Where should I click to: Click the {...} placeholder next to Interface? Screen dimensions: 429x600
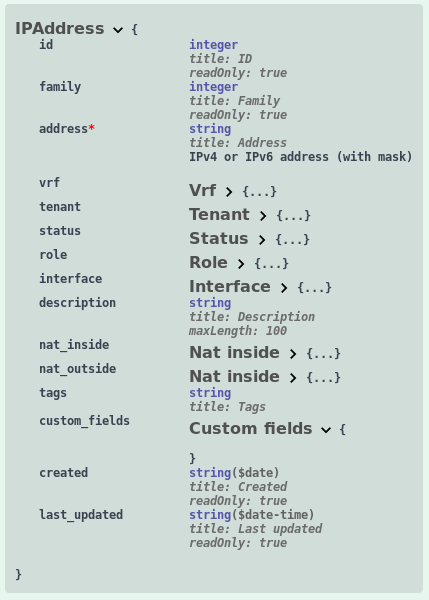point(314,288)
